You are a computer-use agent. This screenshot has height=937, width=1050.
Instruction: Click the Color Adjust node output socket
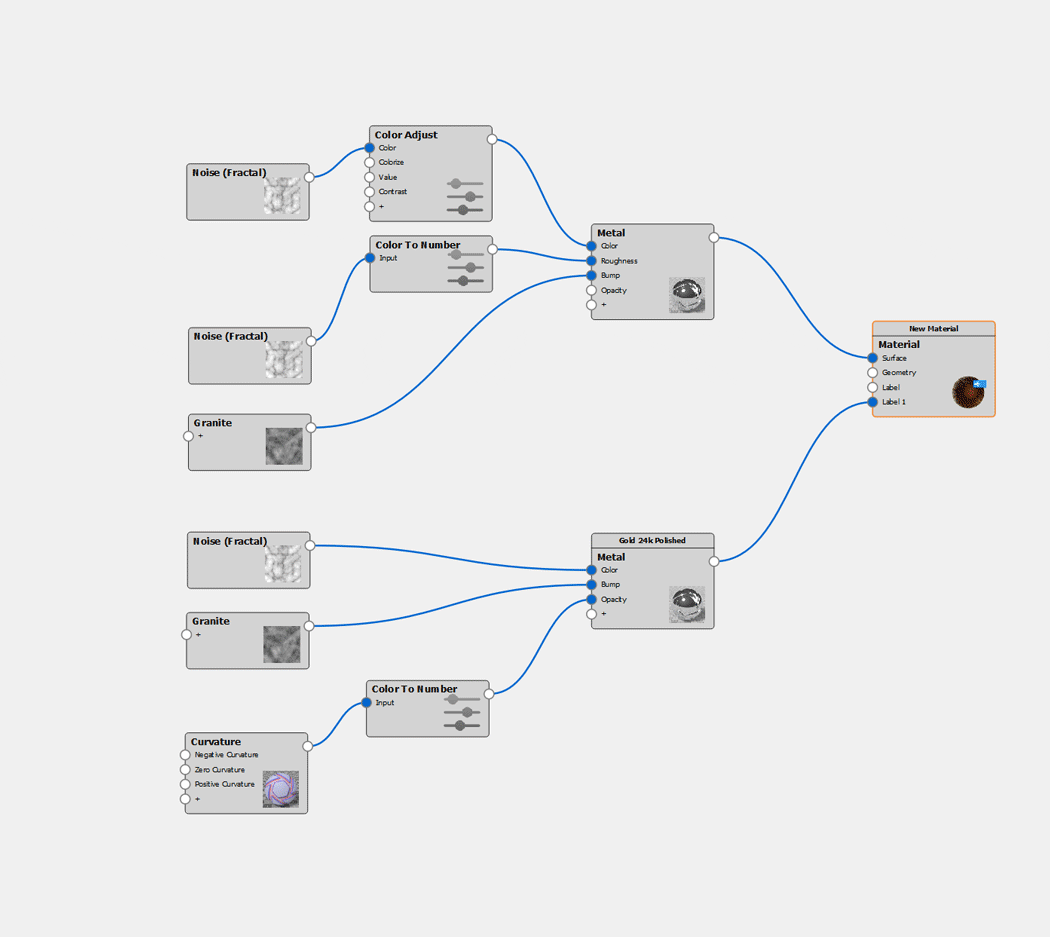pos(492,140)
